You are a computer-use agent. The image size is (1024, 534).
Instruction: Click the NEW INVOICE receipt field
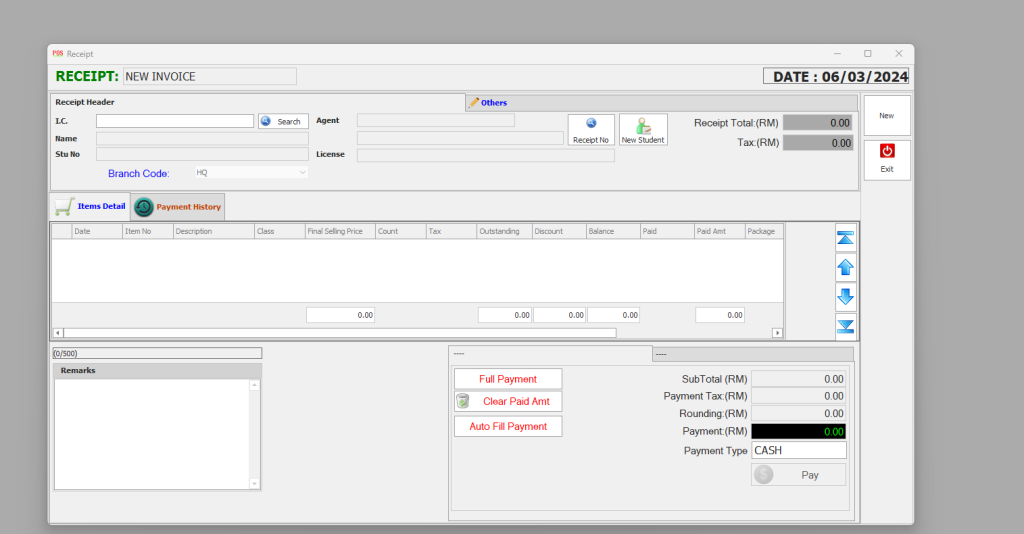210,76
